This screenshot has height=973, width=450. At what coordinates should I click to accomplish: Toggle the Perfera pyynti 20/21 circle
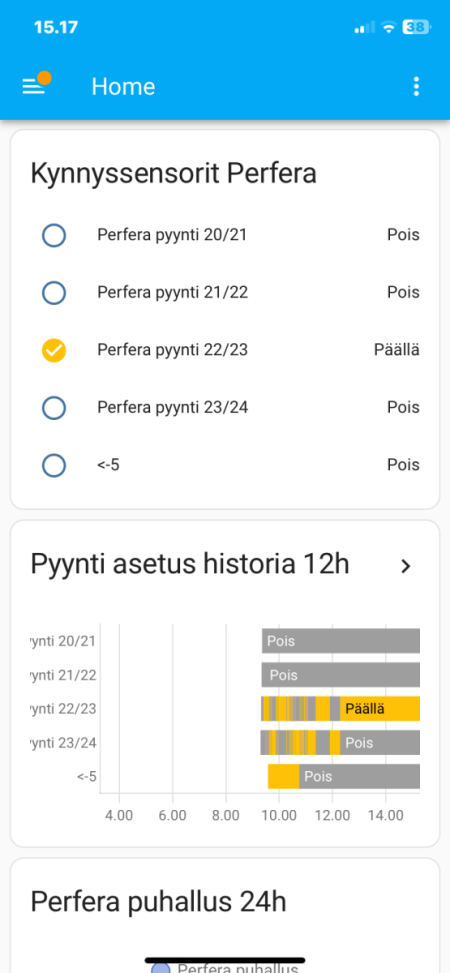click(x=54, y=235)
